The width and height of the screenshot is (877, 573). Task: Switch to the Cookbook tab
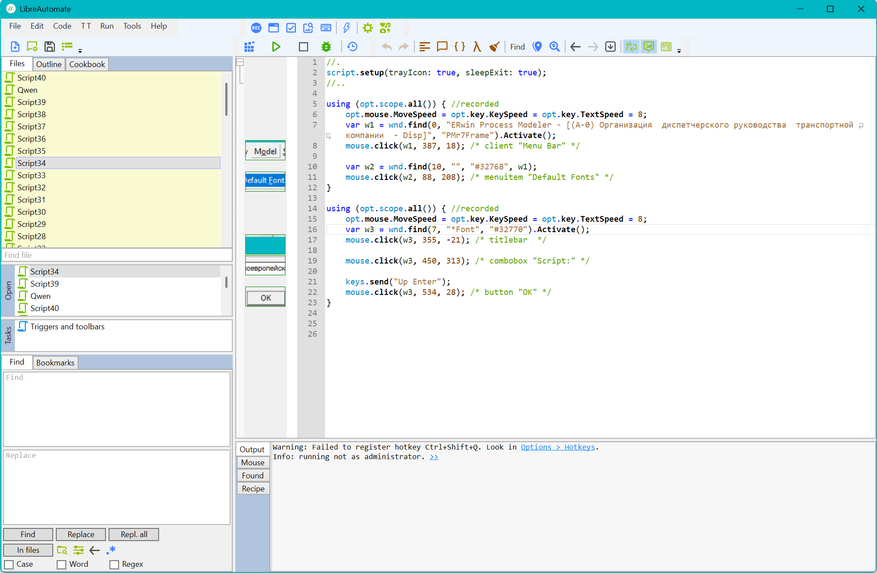coord(87,64)
